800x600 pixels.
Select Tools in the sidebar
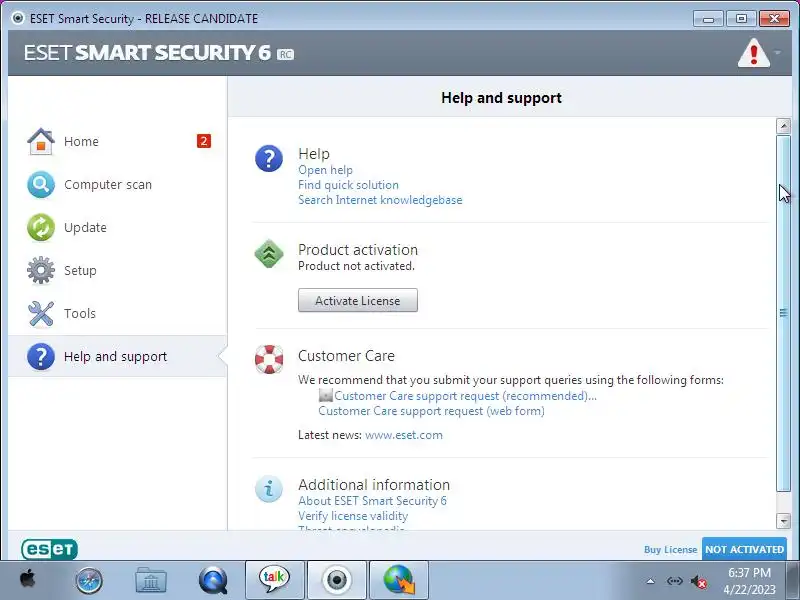[x=117, y=313]
